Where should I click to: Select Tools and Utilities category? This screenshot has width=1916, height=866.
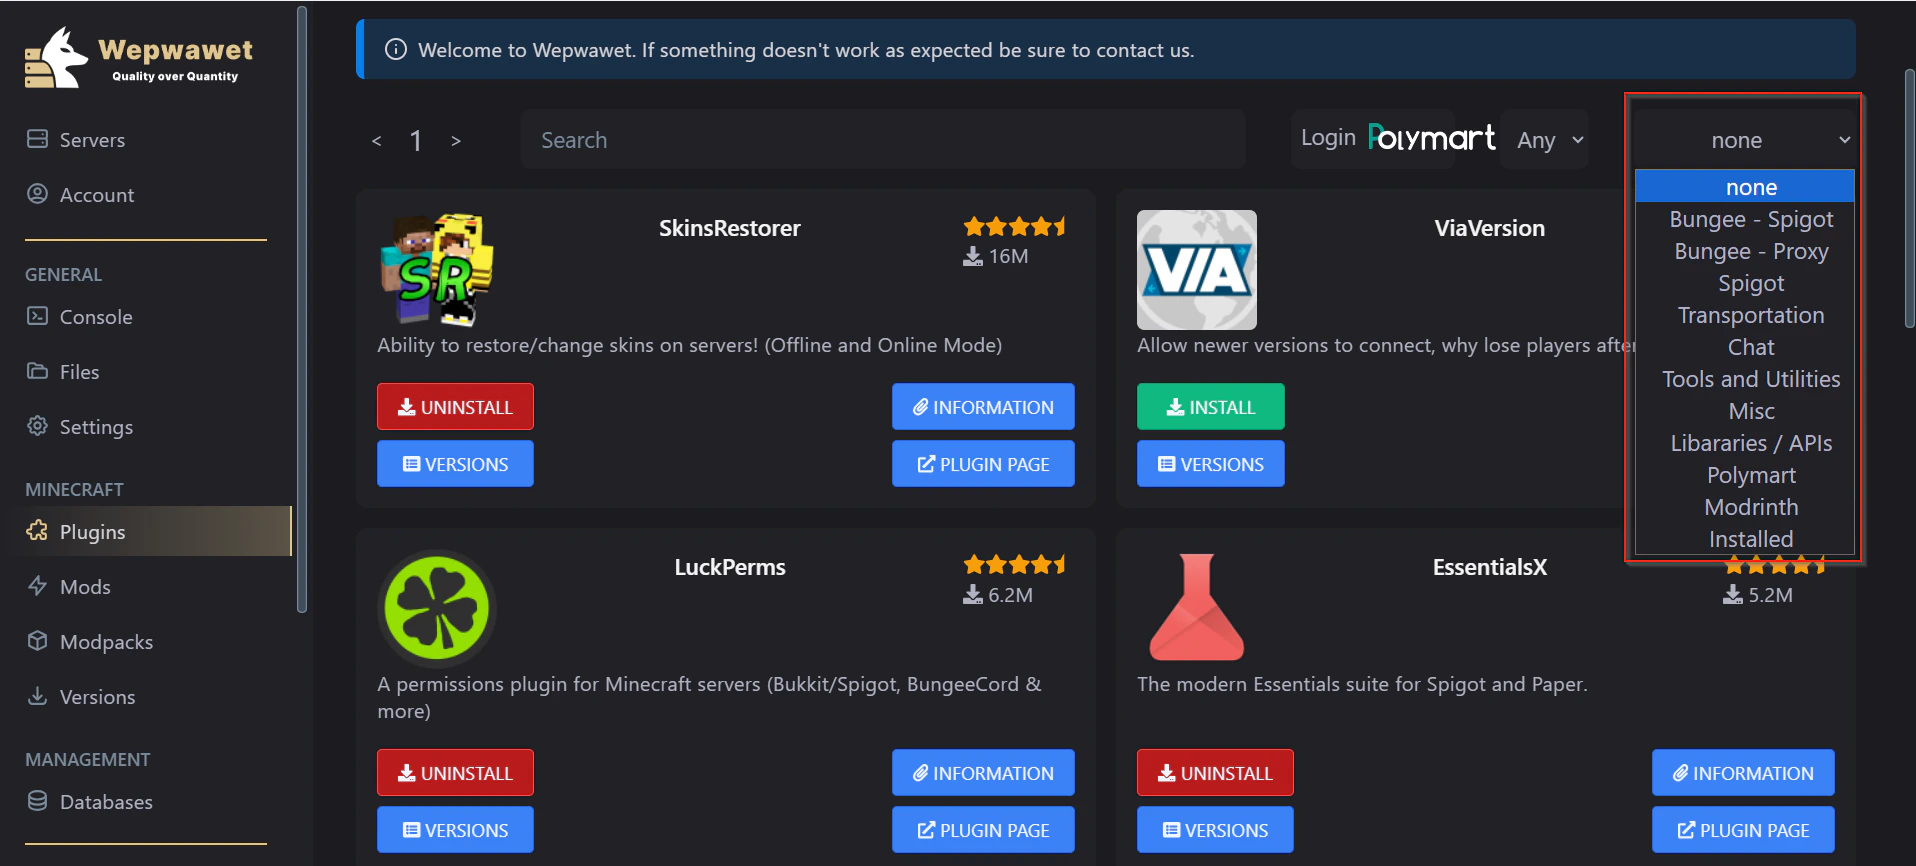click(x=1745, y=379)
